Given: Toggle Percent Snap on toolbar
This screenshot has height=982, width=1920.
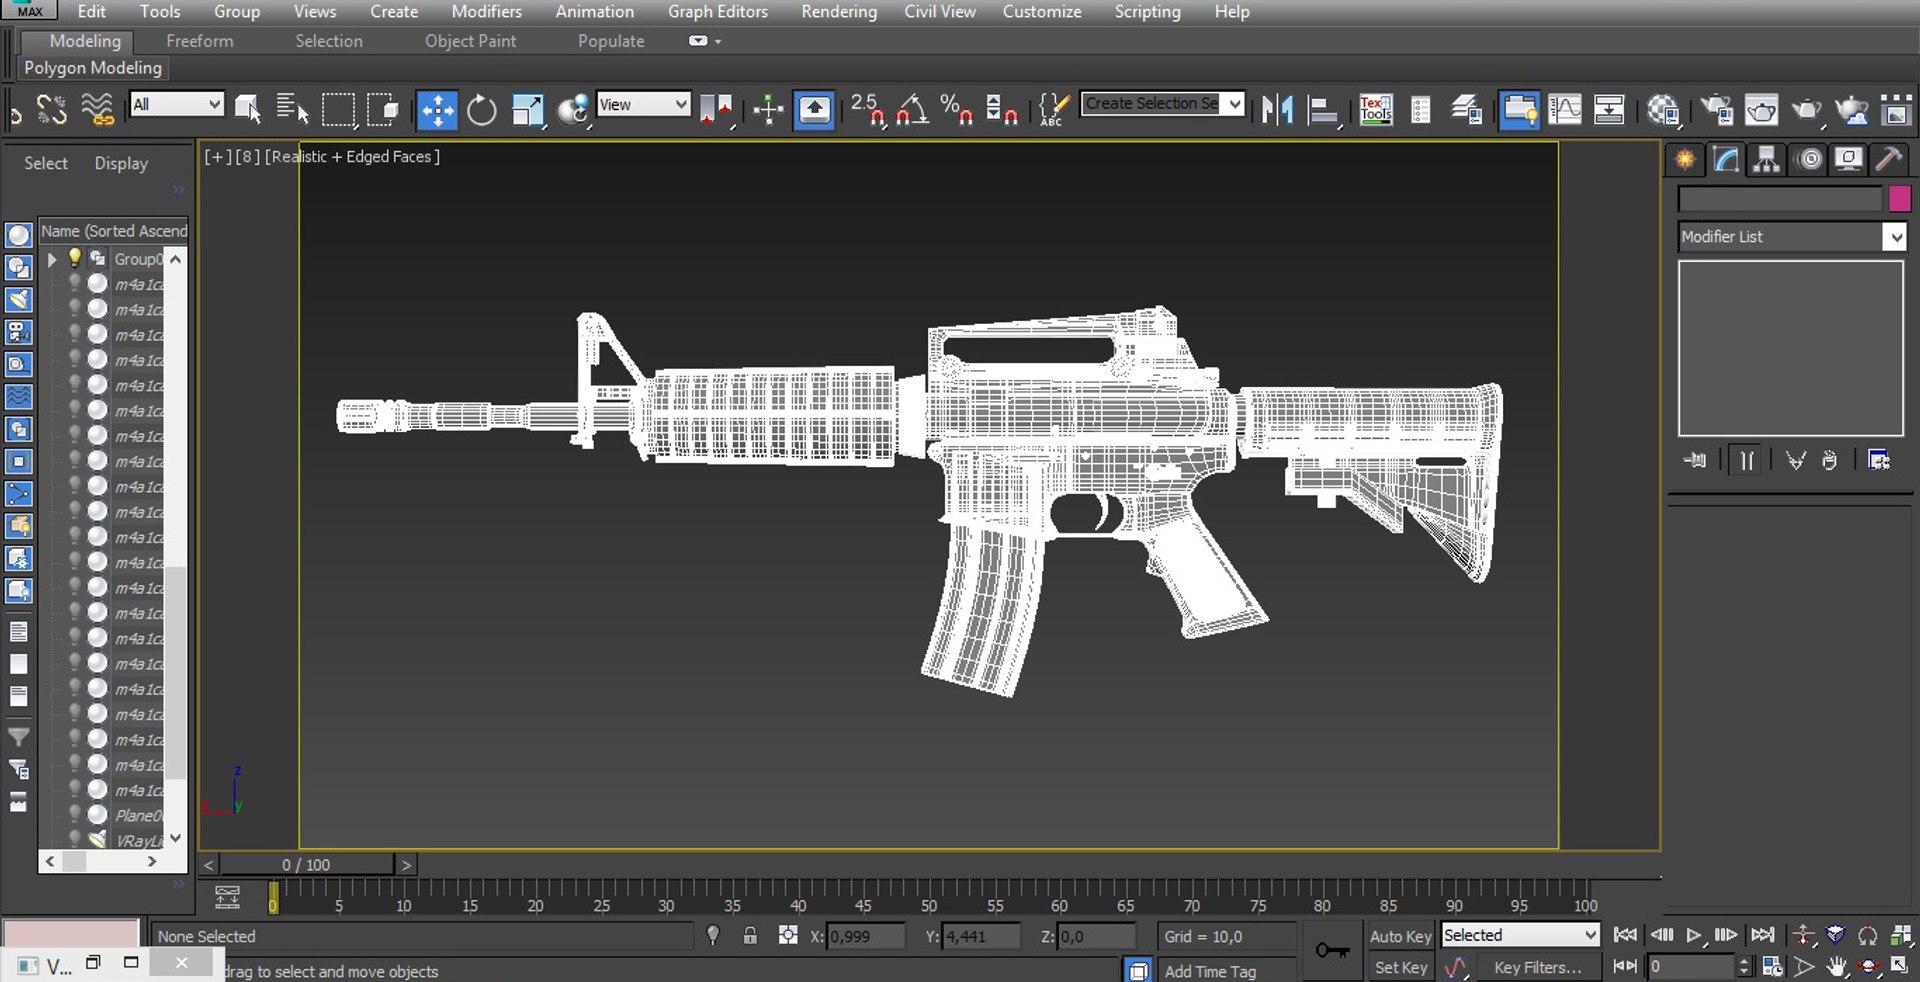Looking at the screenshot, I should pyautogui.click(x=957, y=109).
